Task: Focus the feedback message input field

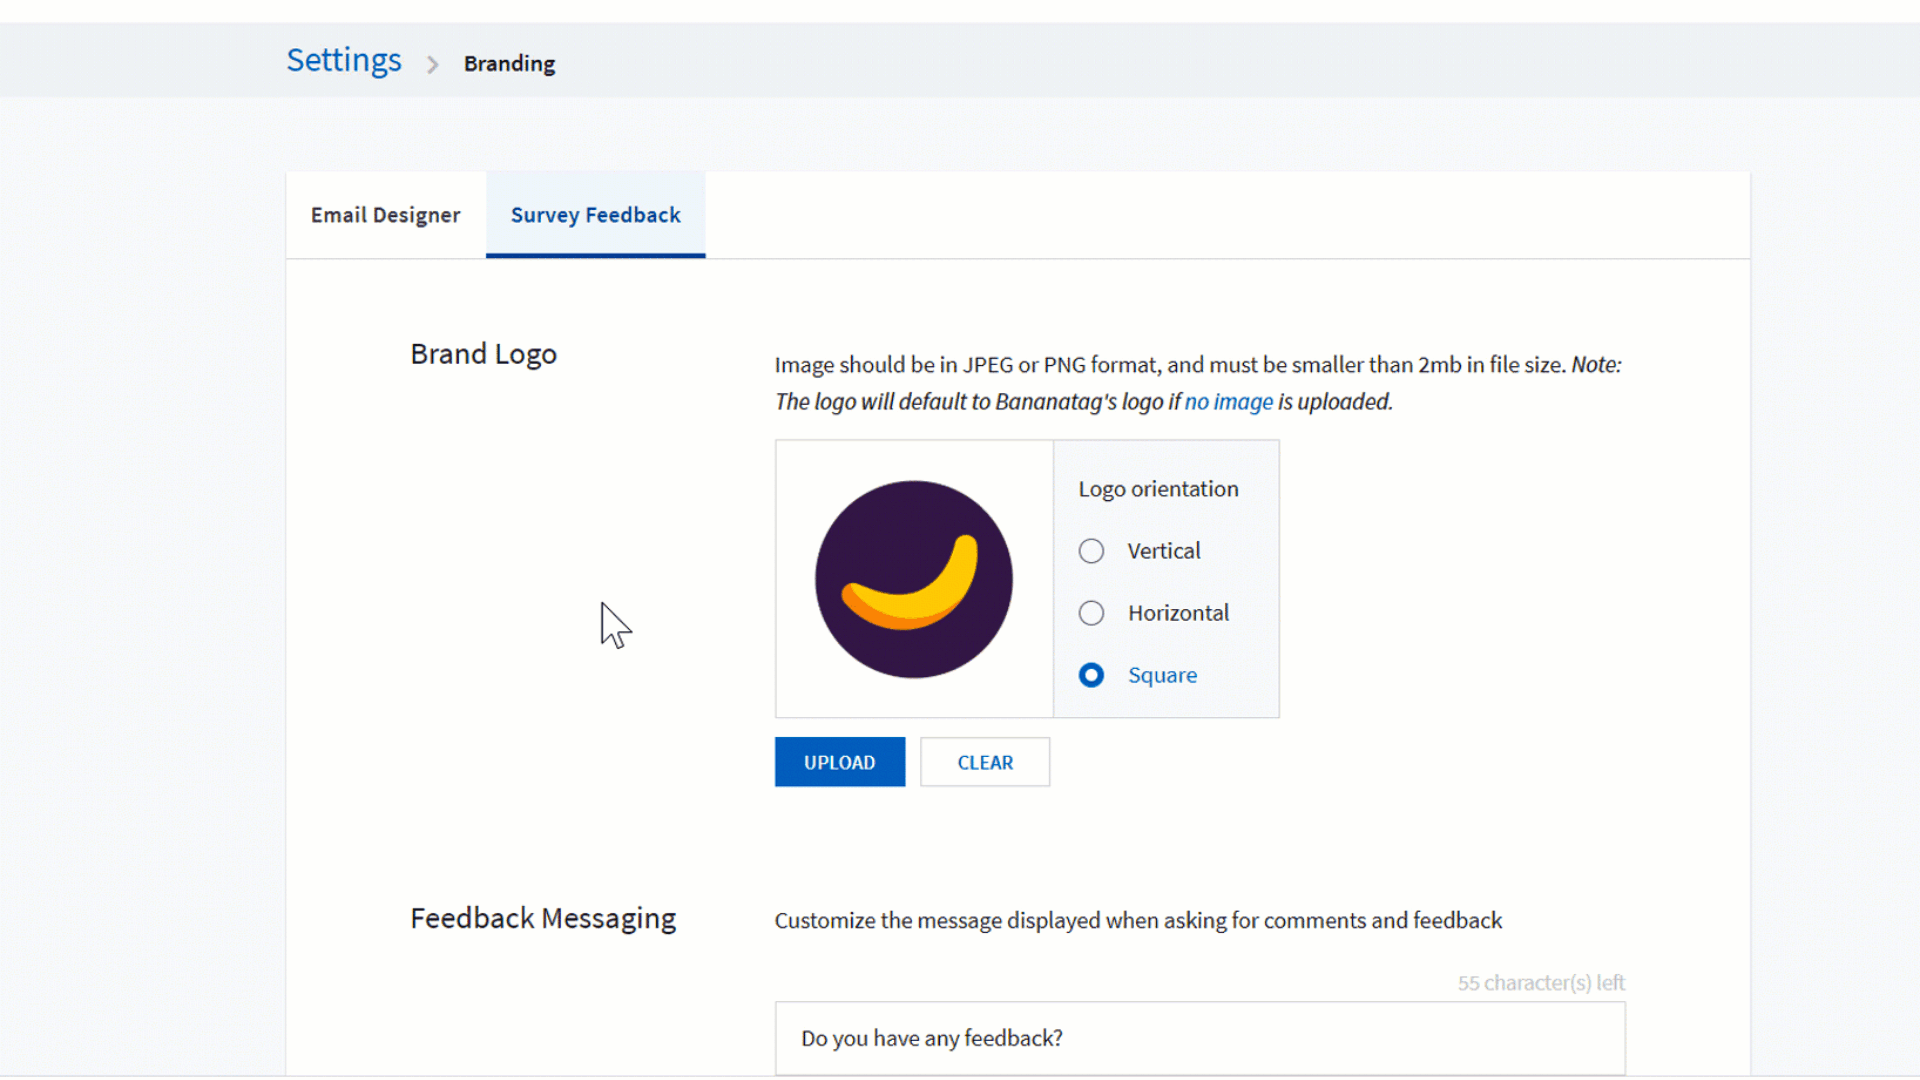Action: (x=1200, y=1038)
